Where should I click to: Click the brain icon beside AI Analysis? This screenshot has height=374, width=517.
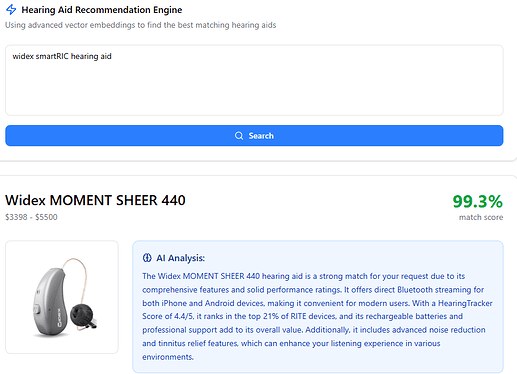147,258
